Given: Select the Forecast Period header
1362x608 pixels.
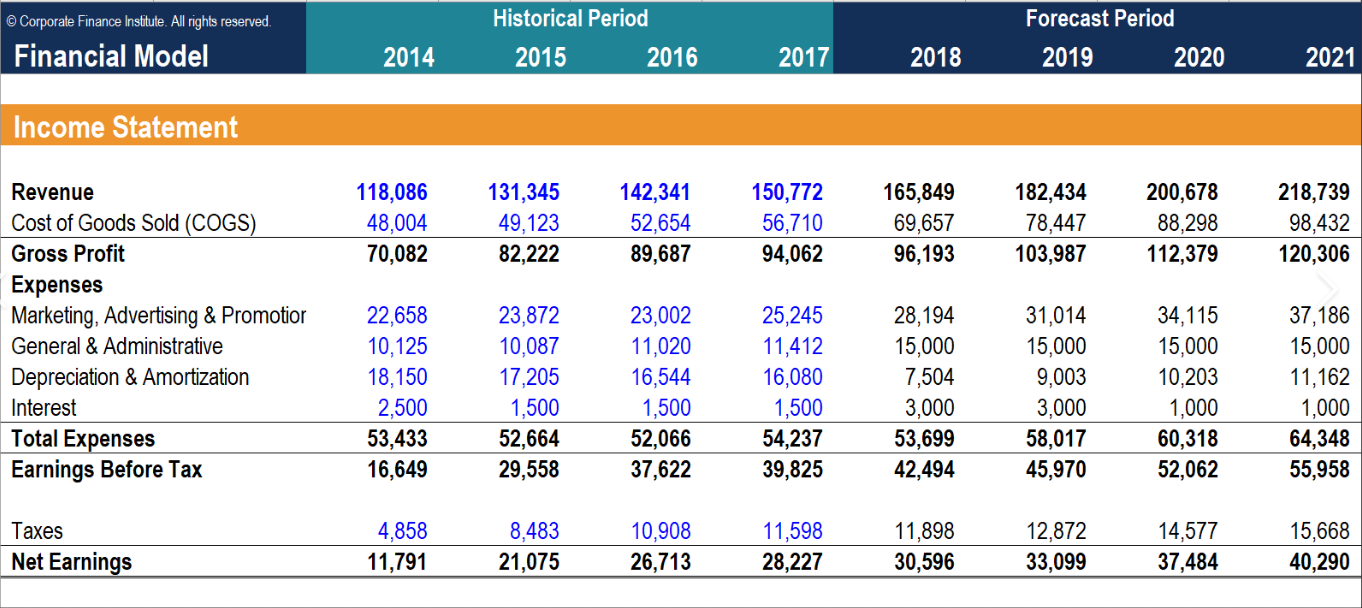Looking at the screenshot, I should point(1100,18).
